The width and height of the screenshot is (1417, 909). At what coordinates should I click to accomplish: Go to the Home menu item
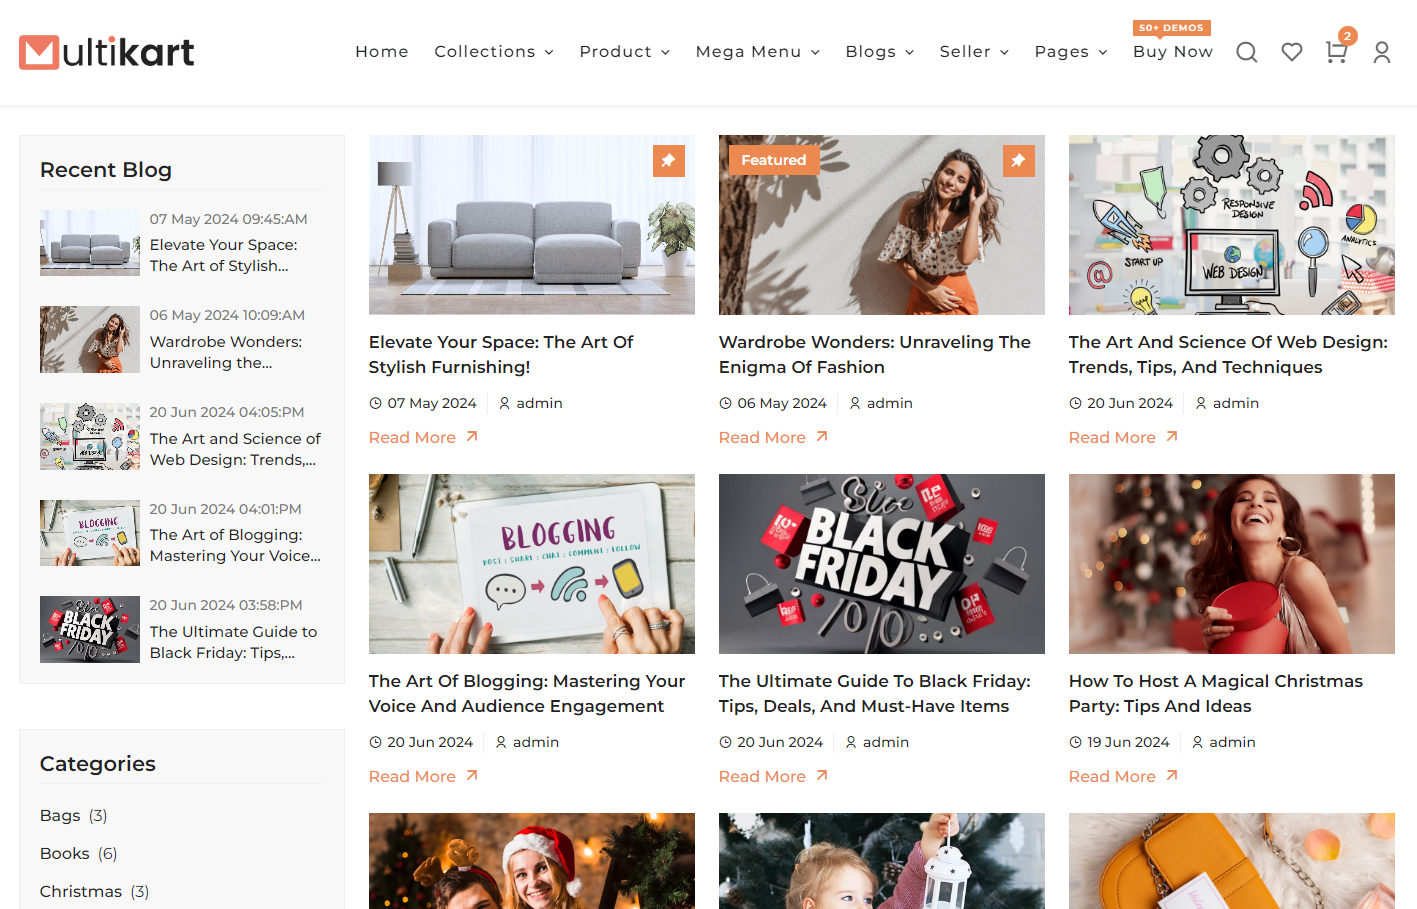[x=382, y=52]
